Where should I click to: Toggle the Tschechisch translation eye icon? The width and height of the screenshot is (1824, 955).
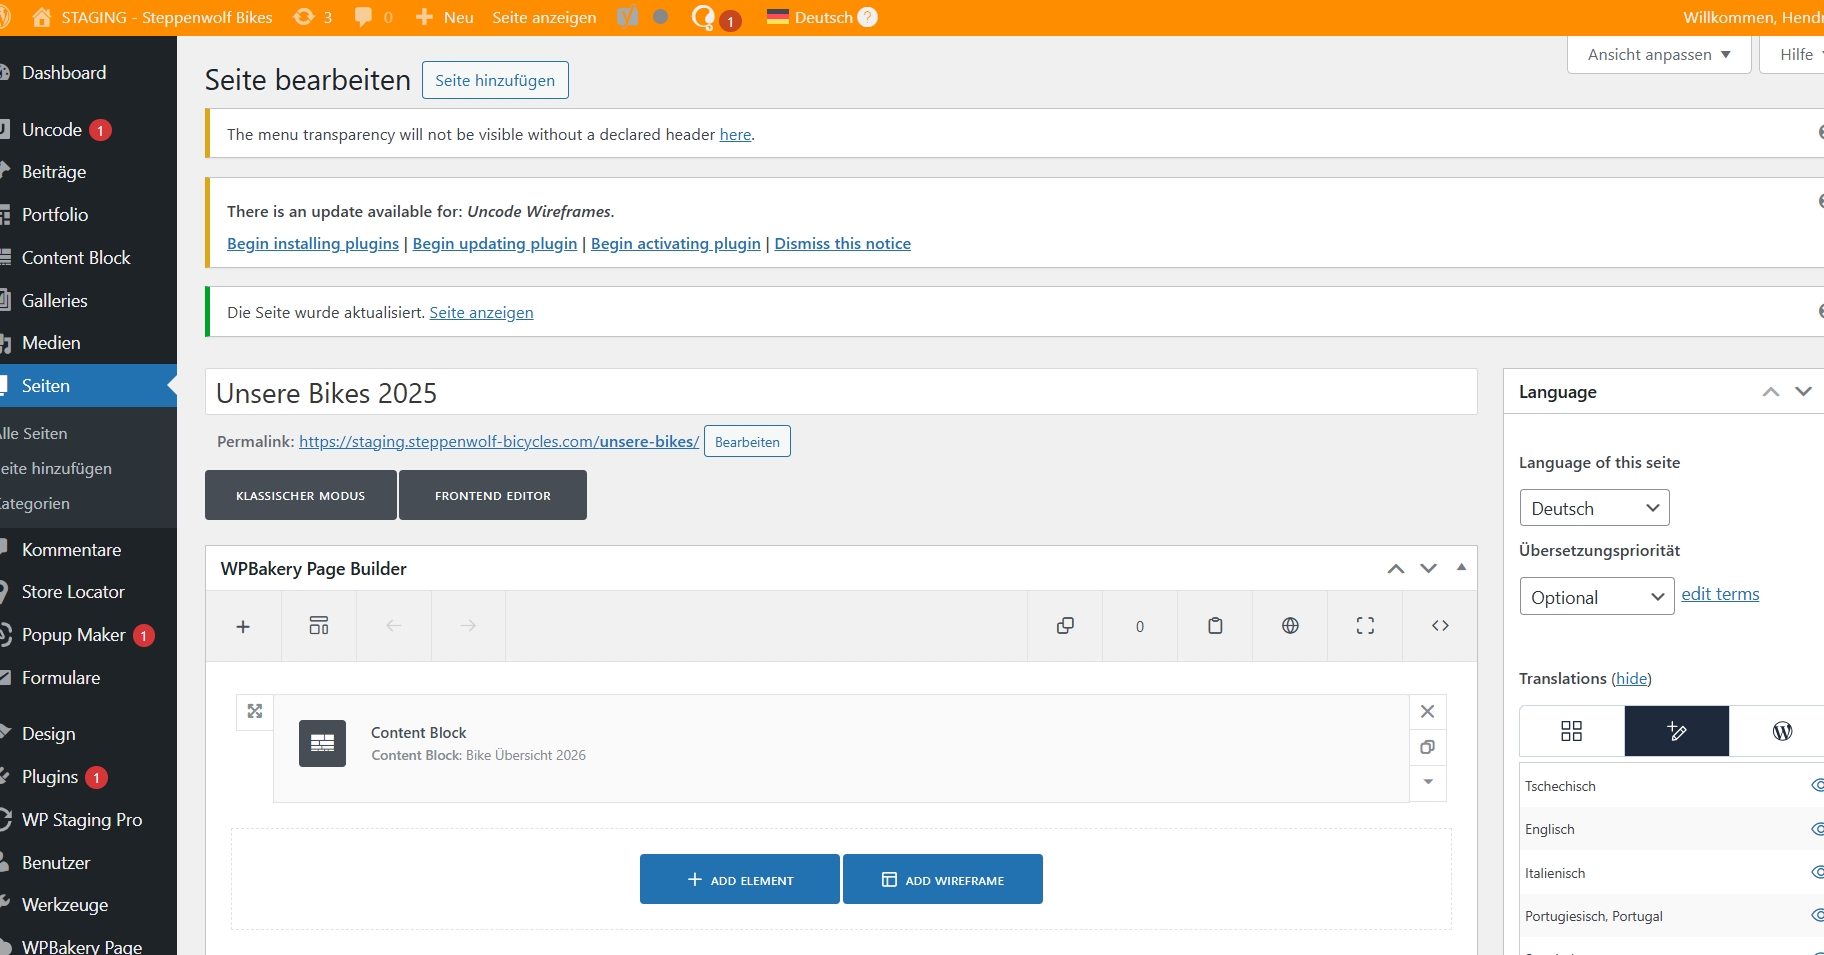click(1817, 786)
